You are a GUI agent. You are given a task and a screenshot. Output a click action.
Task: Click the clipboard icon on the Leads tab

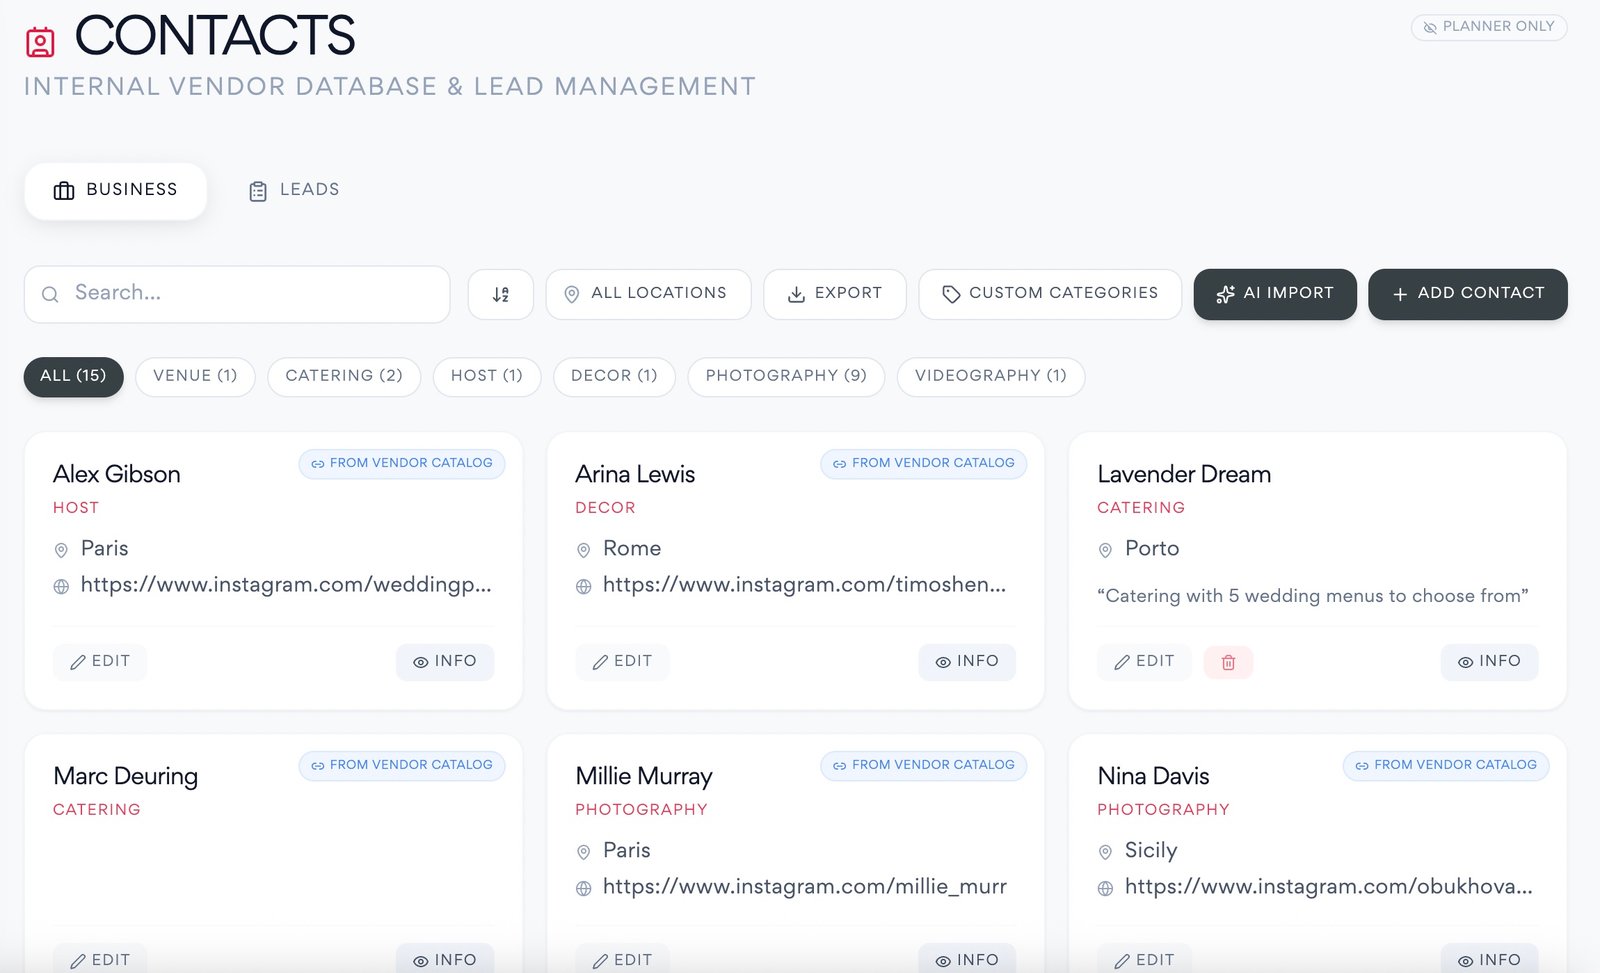[x=258, y=191]
